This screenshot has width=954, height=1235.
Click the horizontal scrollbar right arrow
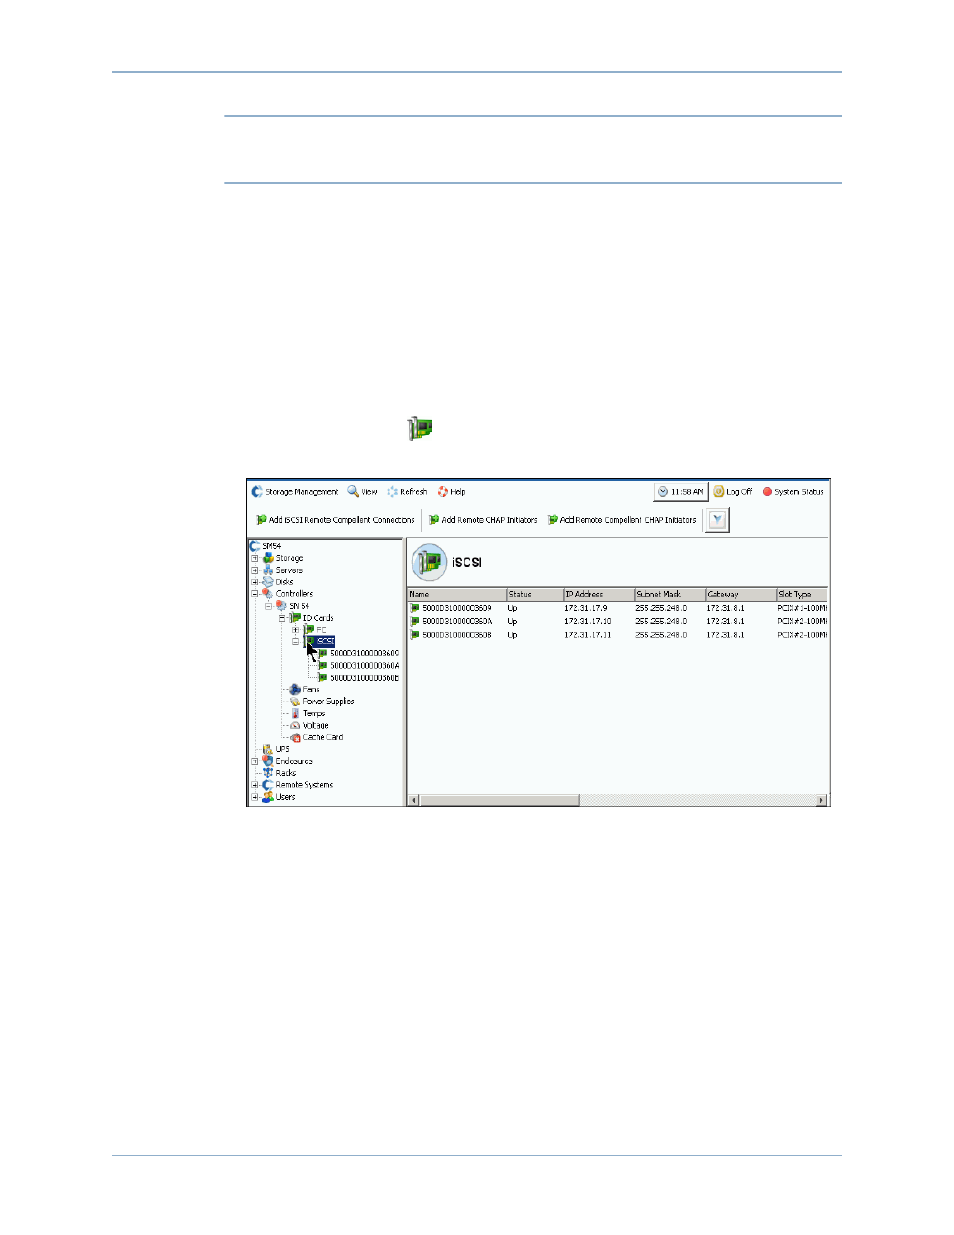[x=822, y=800]
